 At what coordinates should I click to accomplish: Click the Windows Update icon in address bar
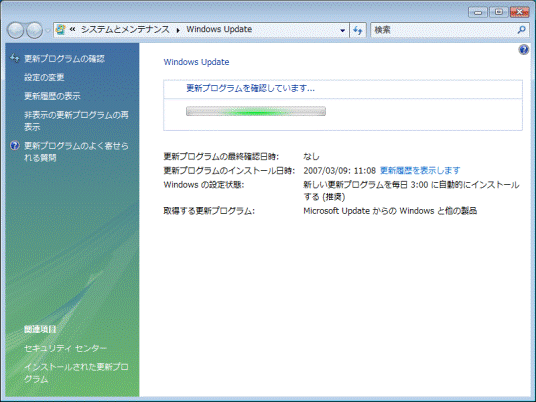[x=61, y=30]
